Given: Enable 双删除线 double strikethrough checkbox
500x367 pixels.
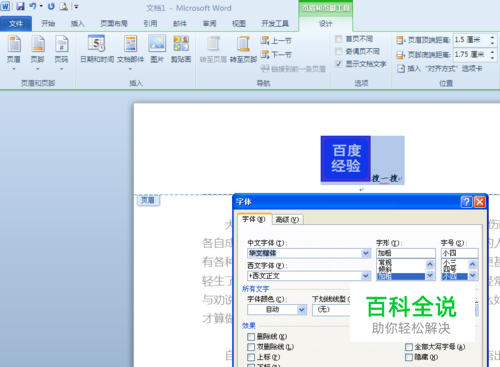Looking at the screenshot, I should click(251, 347).
